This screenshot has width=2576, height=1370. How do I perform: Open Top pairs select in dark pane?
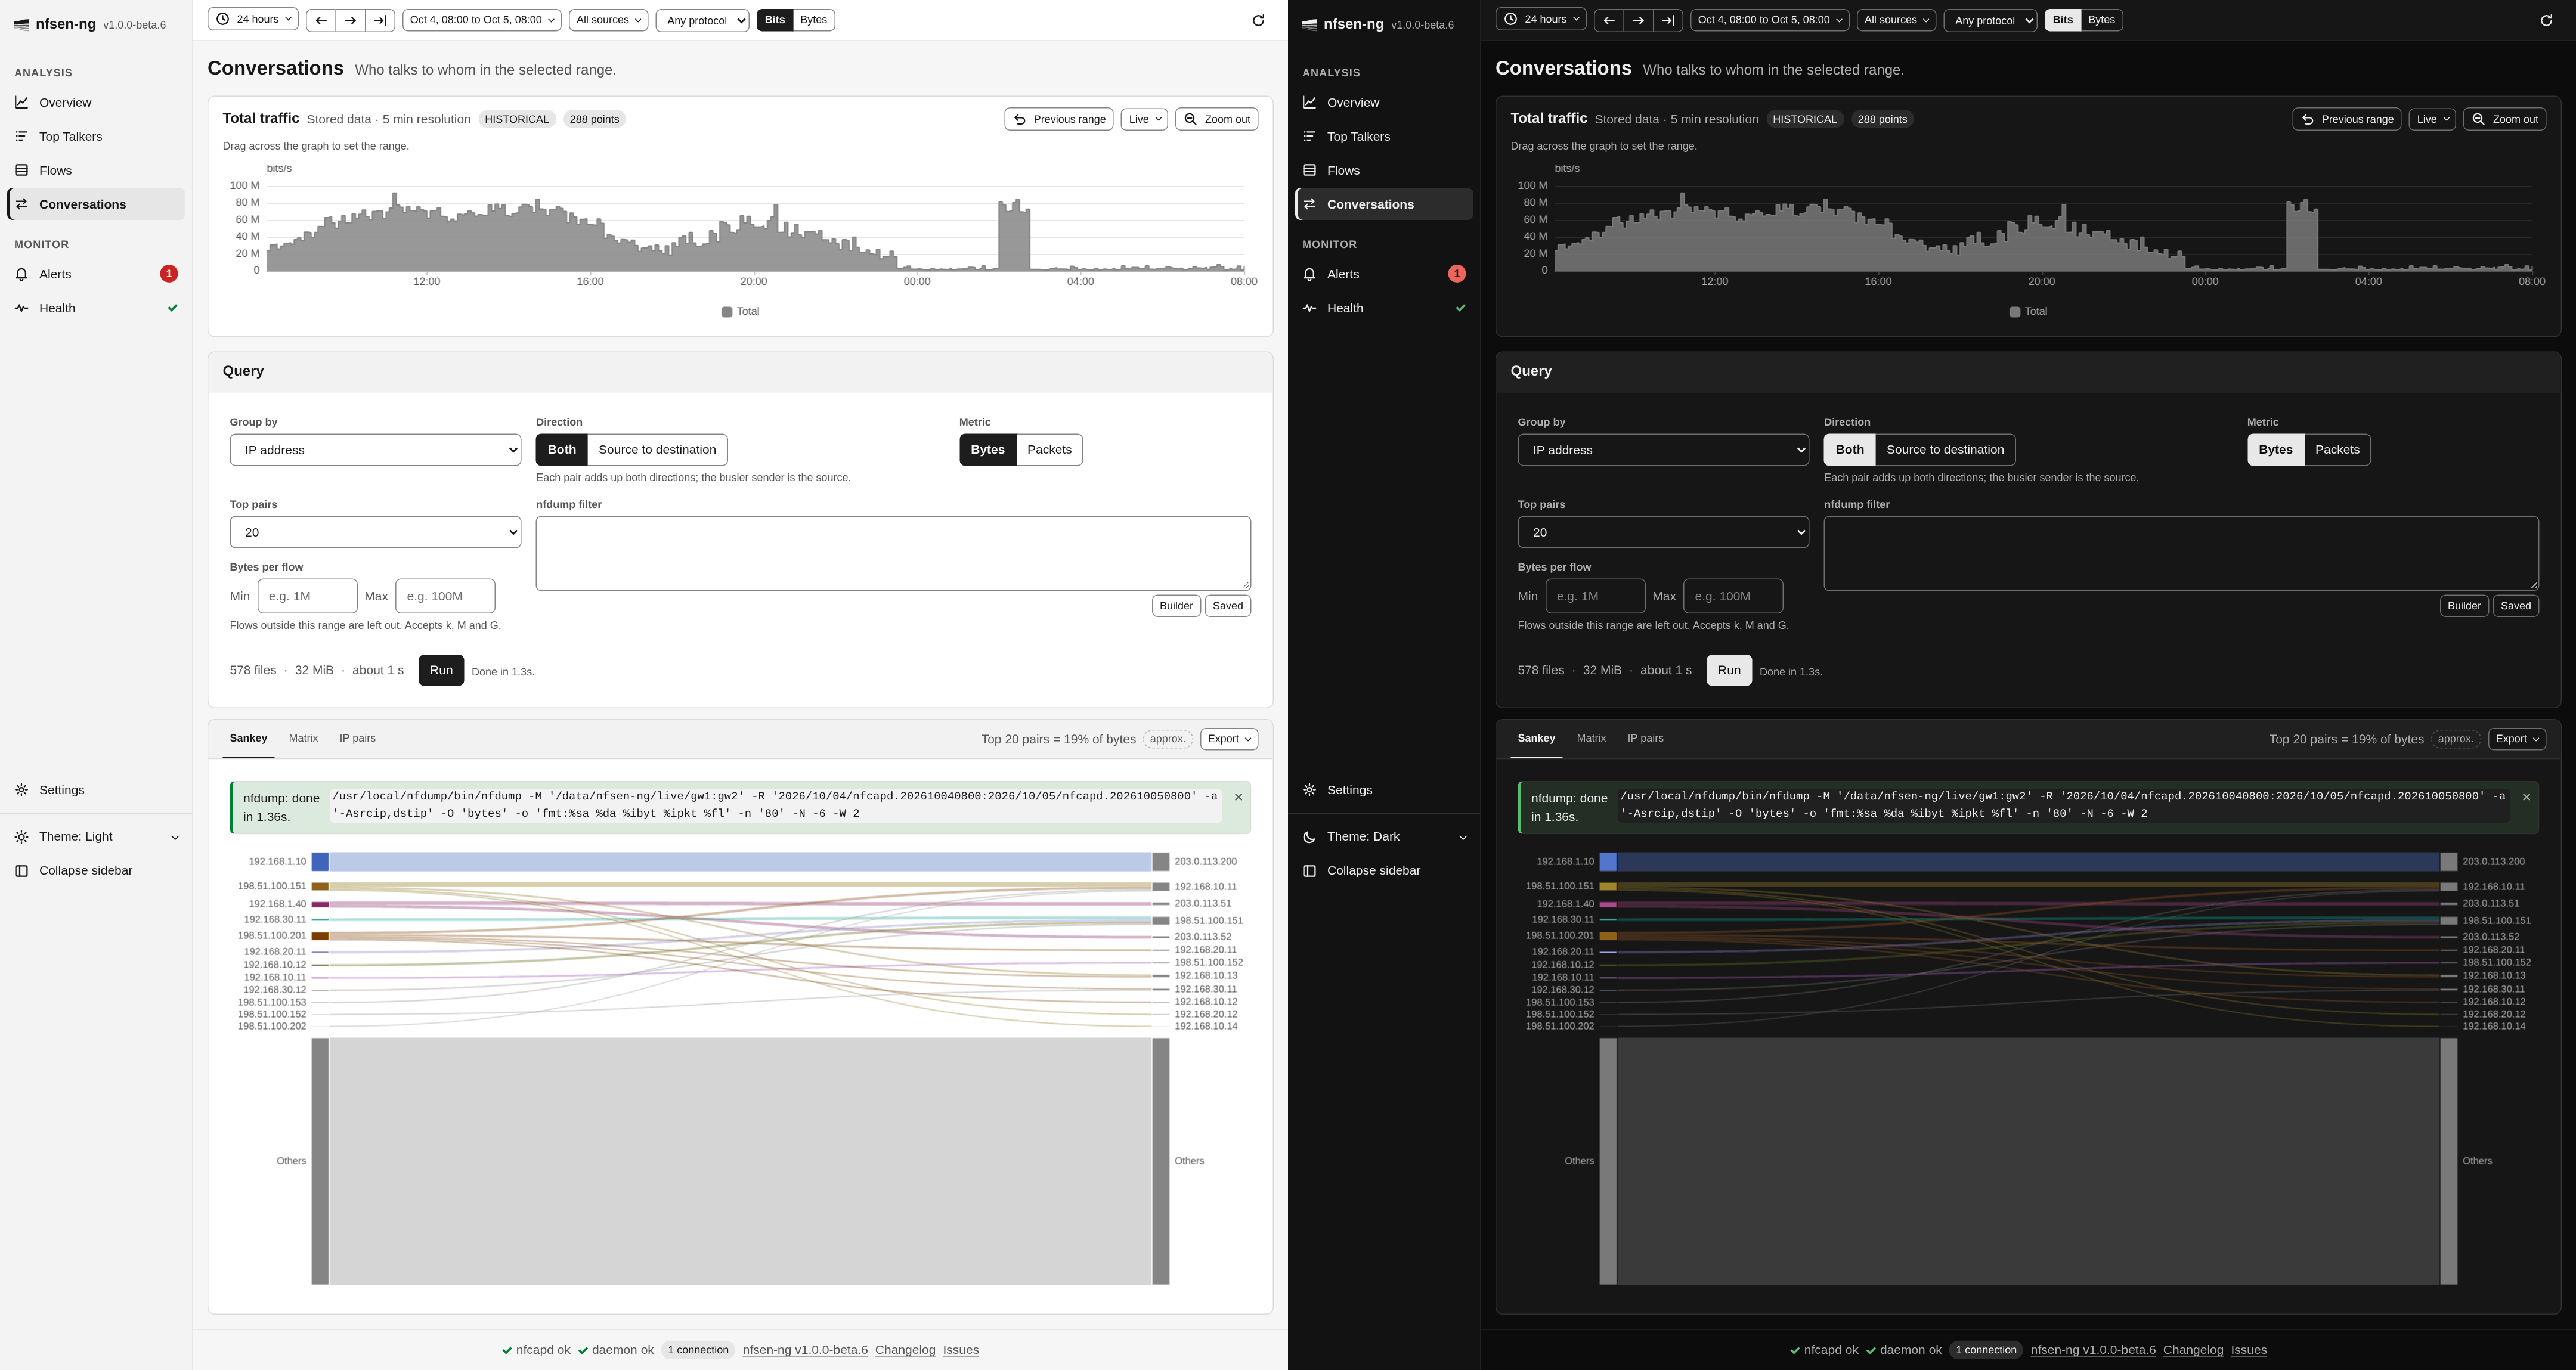[x=1663, y=532]
